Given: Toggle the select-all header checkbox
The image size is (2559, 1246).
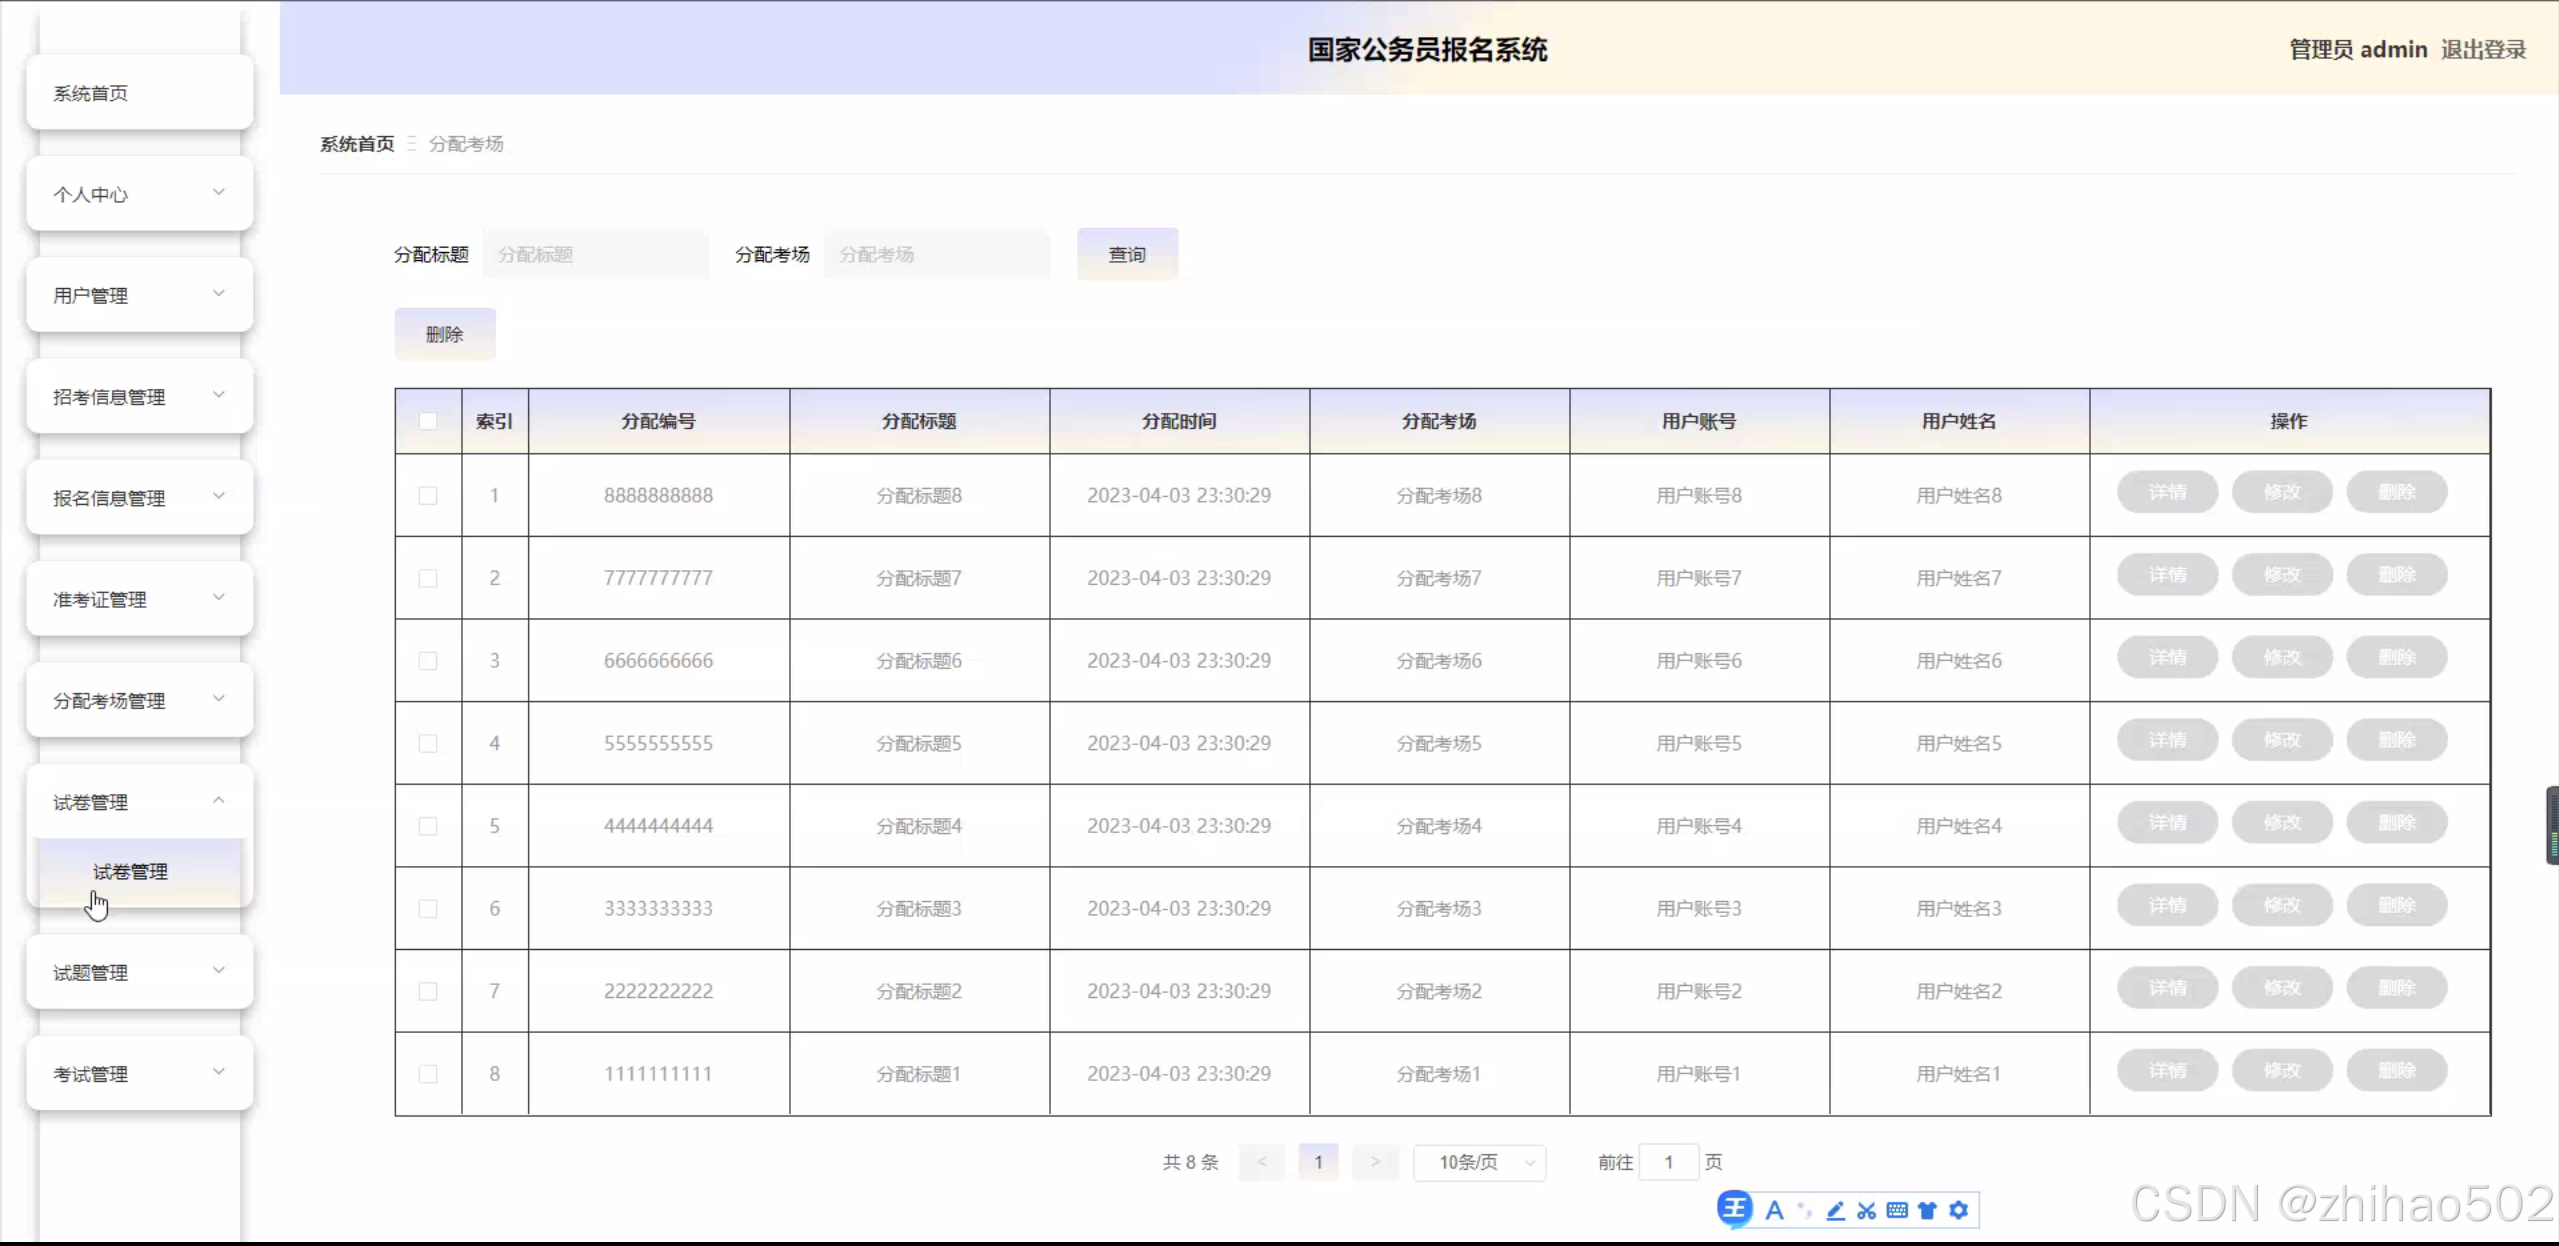Looking at the screenshot, I should pos(428,421).
